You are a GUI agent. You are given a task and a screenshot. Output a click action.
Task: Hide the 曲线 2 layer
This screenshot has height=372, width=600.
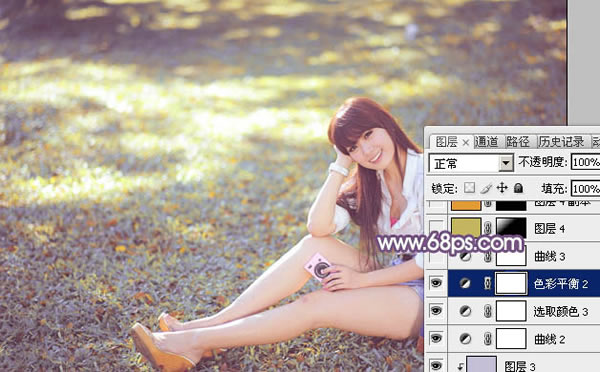(436, 339)
